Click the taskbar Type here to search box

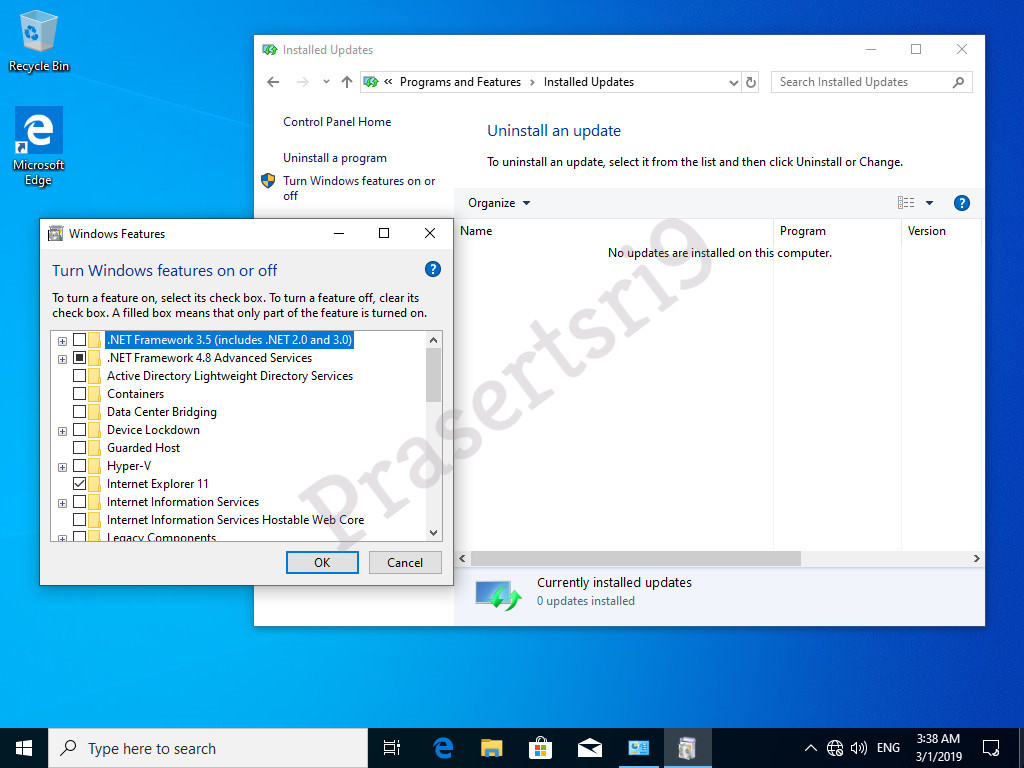click(x=208, y=748)
